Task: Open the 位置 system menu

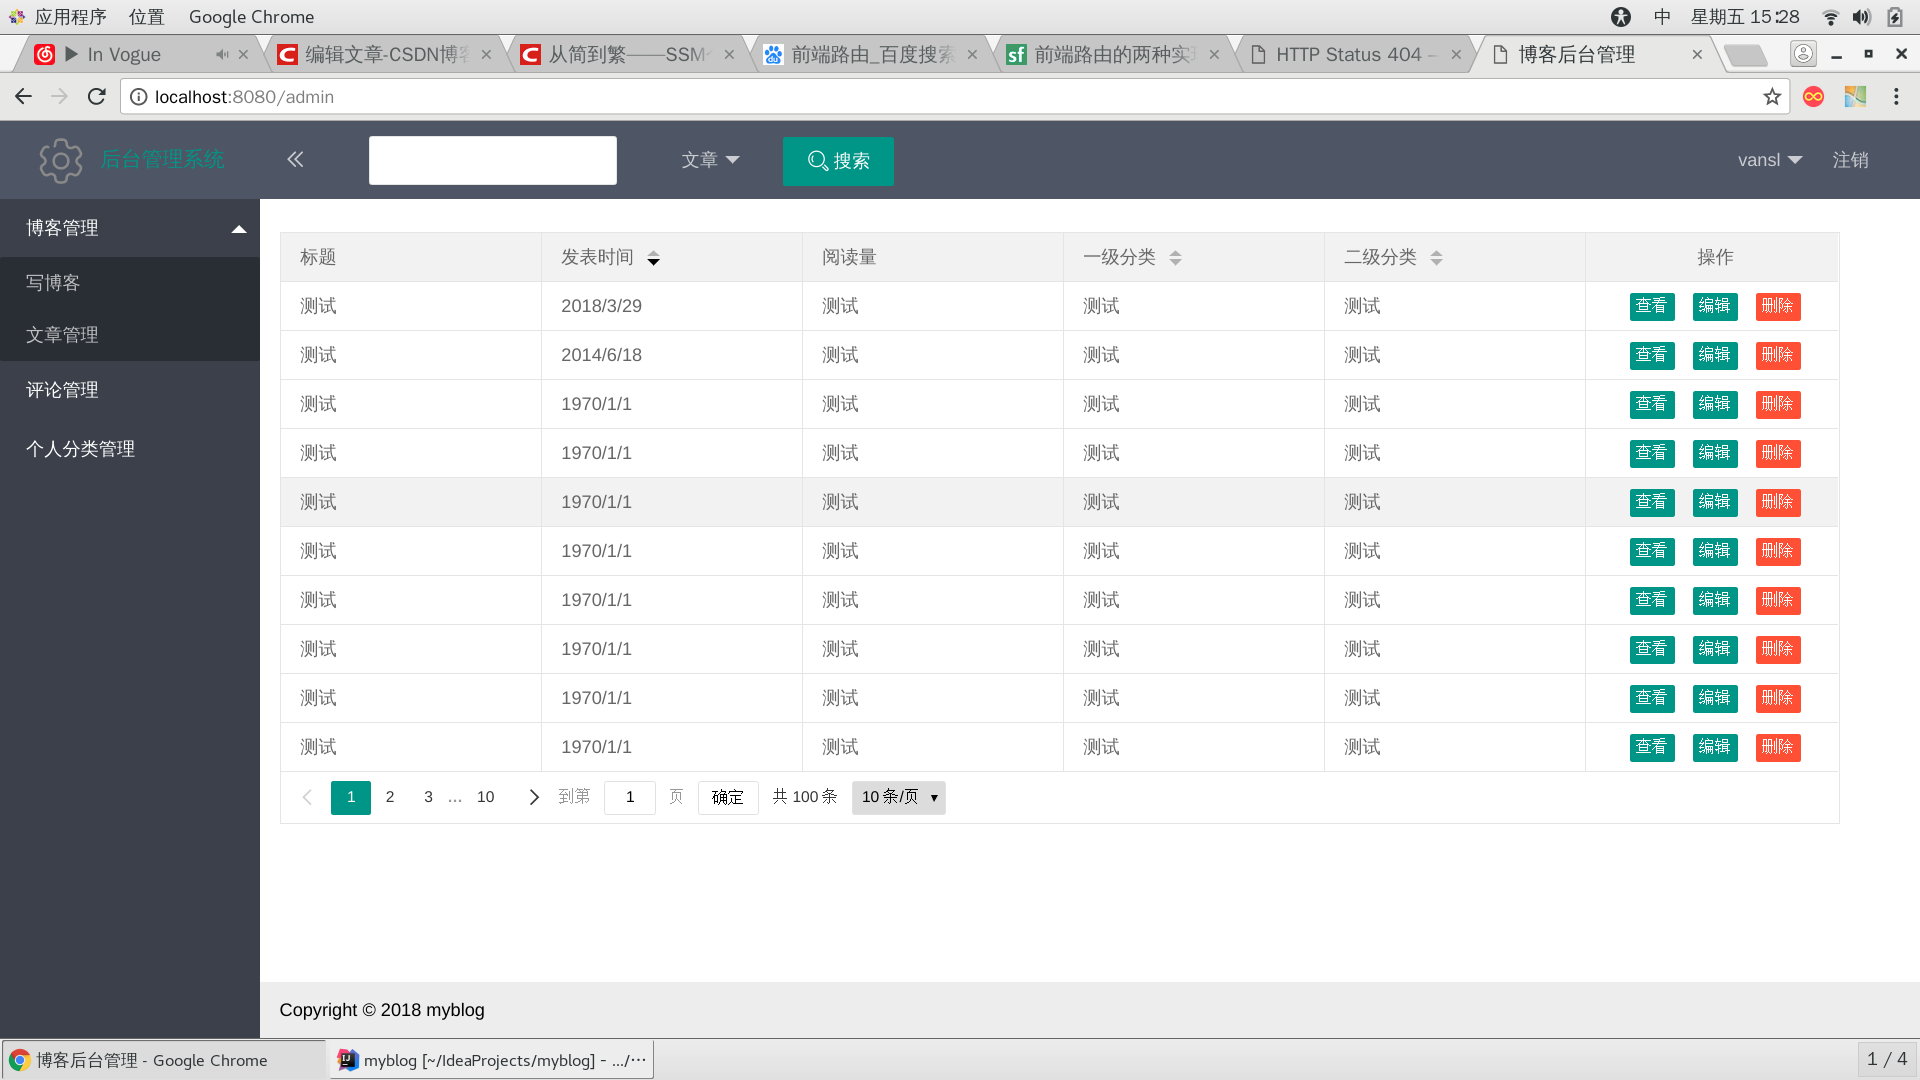Action: pos(146,16)
